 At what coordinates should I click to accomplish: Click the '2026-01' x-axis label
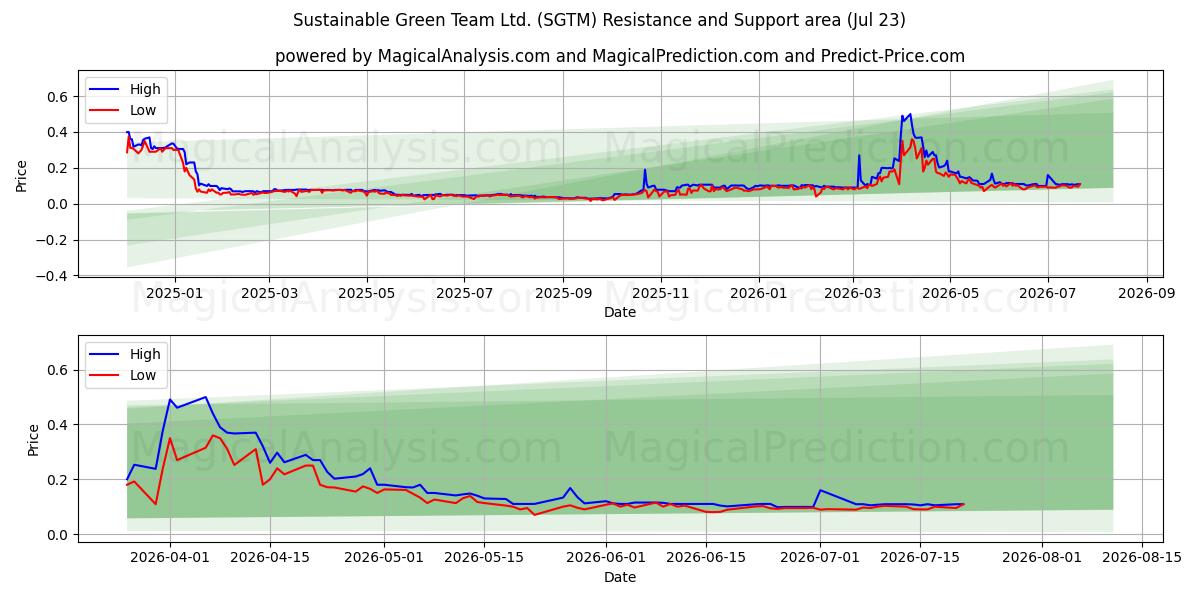click(x=758, y=294)
